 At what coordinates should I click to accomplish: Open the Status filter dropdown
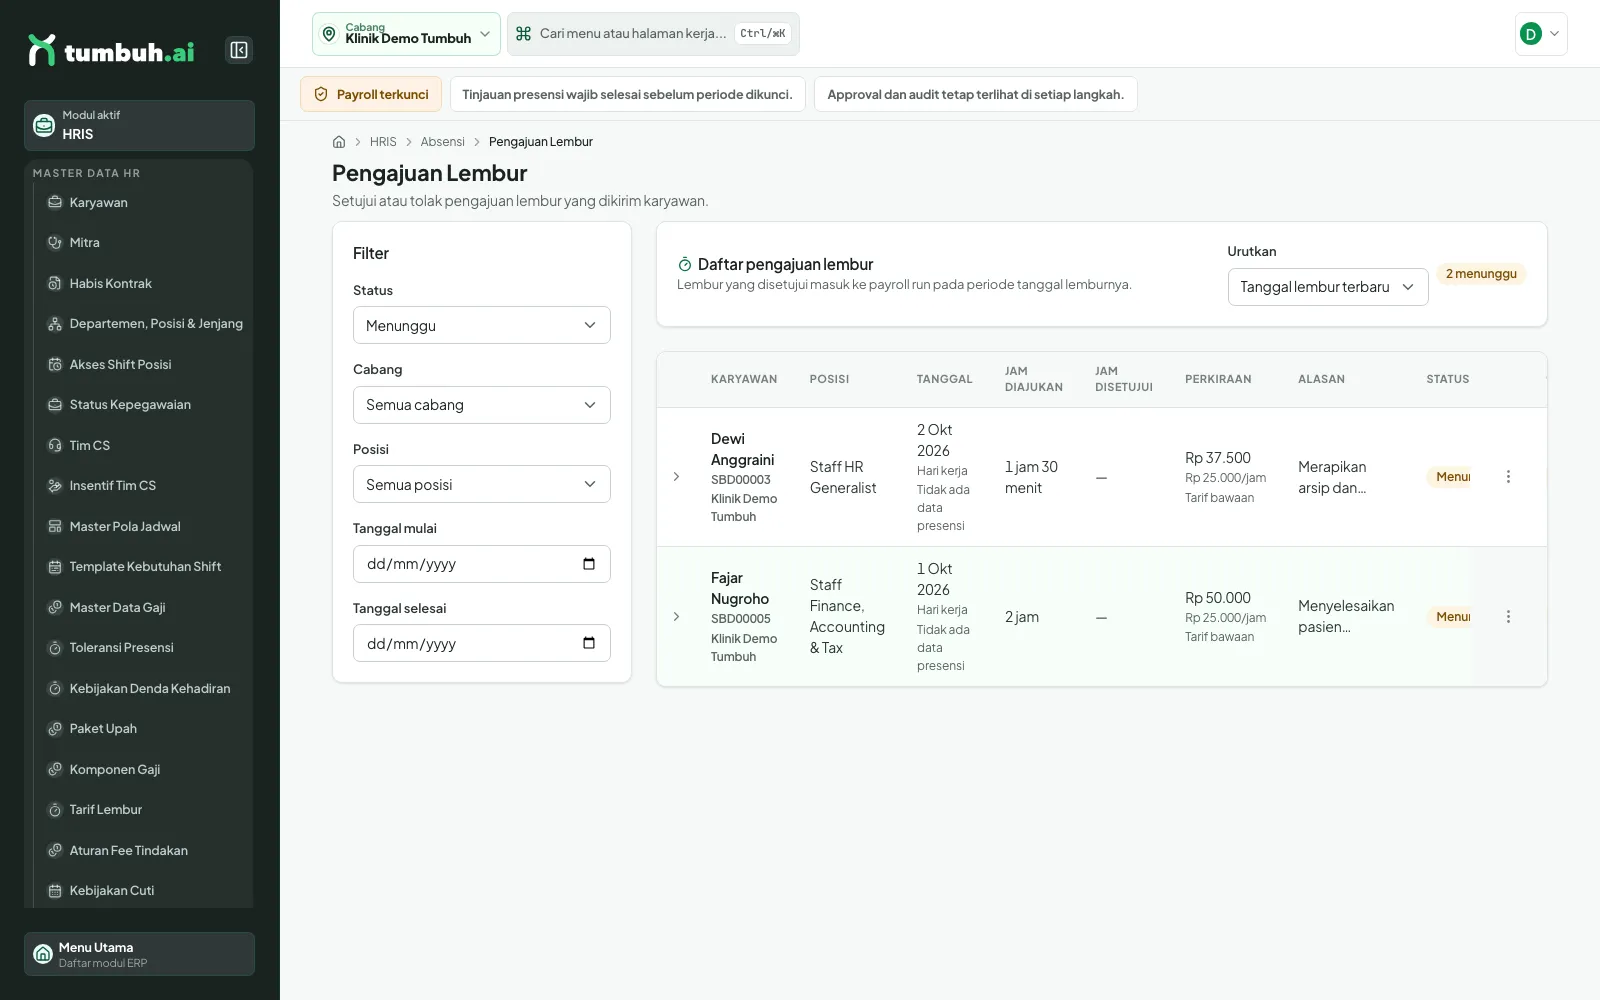[481, 325]
